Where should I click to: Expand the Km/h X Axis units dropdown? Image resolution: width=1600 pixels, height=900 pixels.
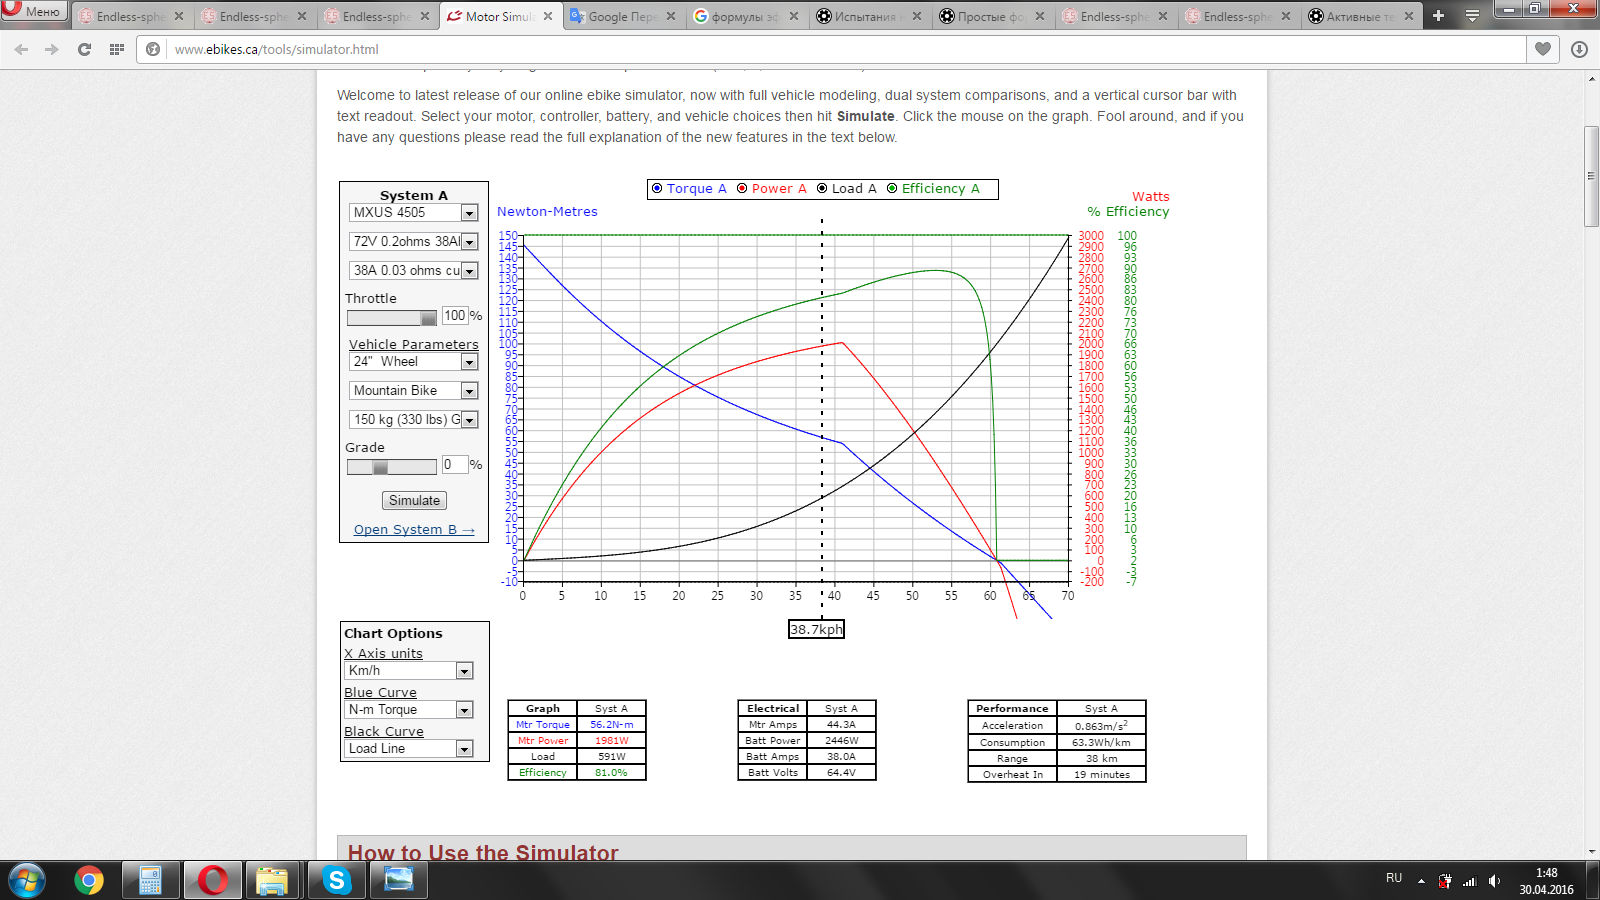click(x=464, y=671)
